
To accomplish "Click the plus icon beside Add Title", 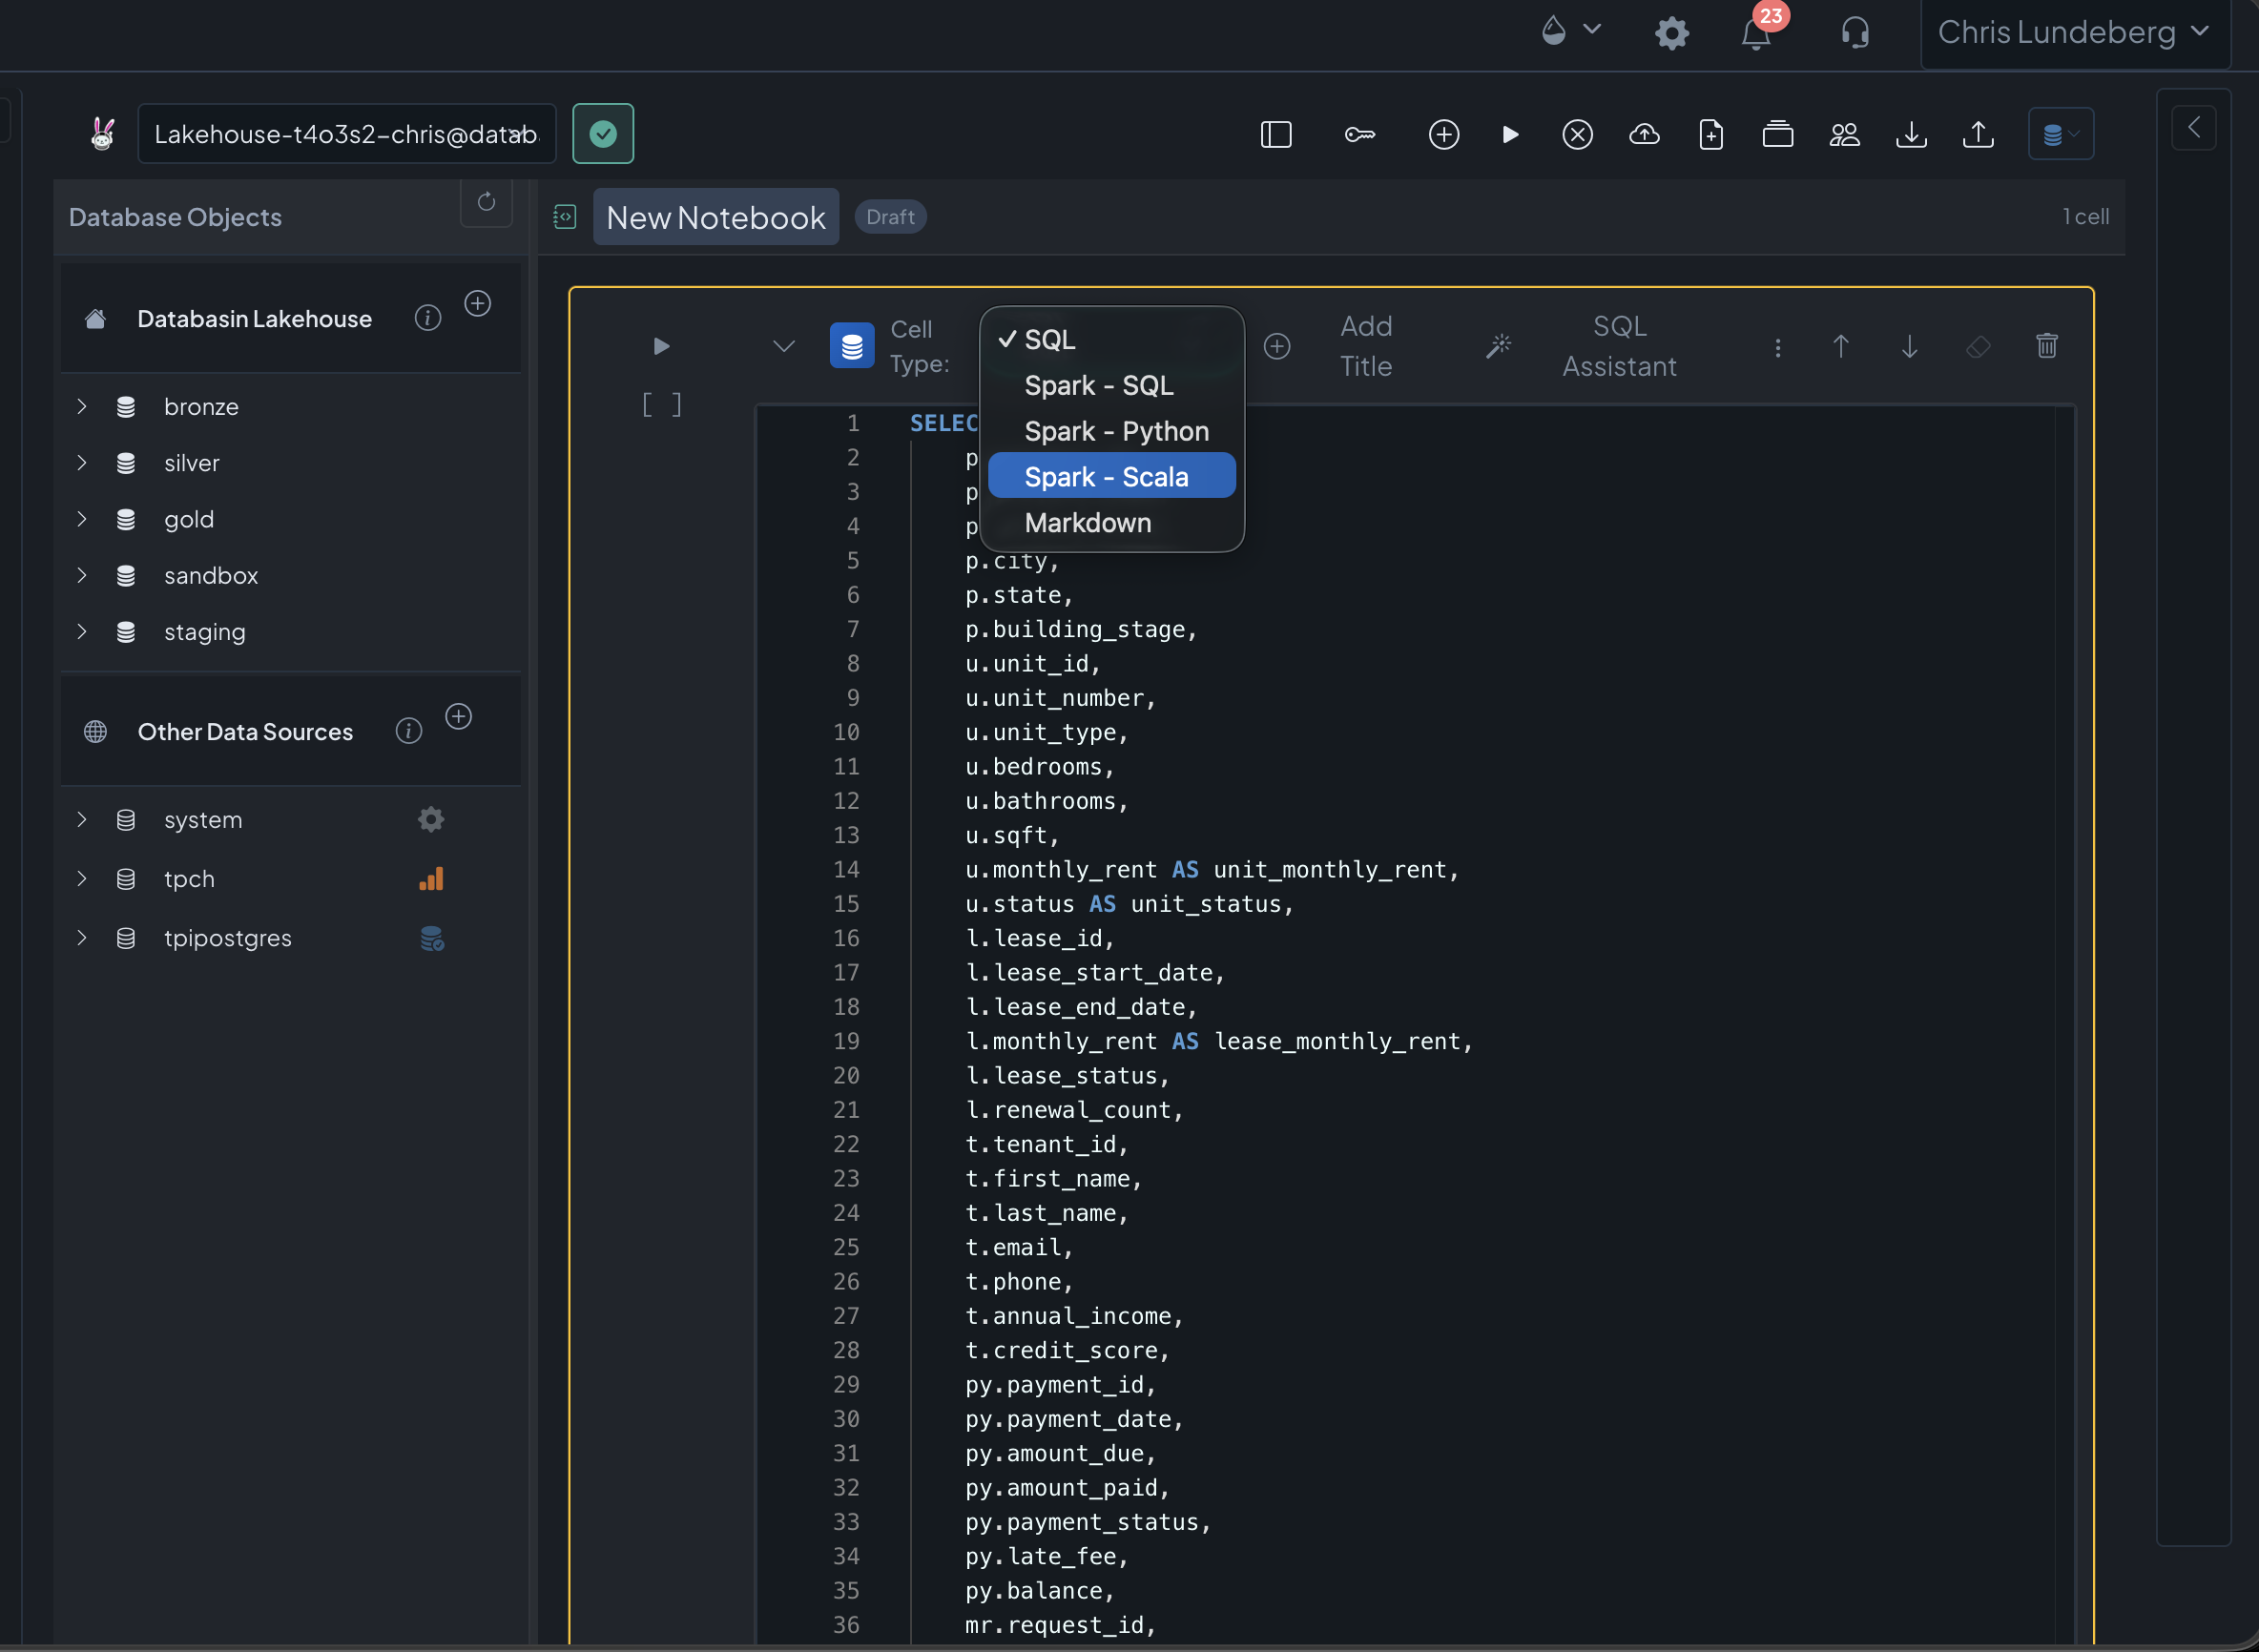I will pos(1277,346).
